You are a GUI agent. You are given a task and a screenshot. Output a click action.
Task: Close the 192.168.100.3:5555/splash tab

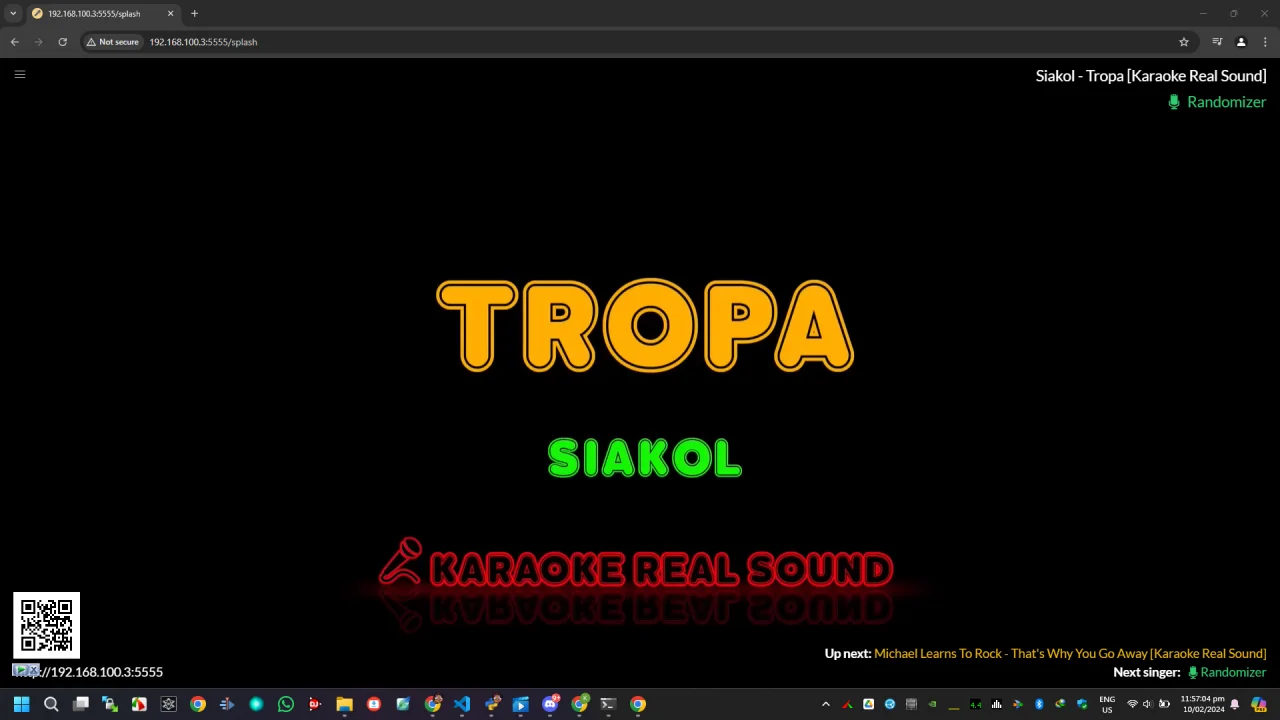(170, 14)
